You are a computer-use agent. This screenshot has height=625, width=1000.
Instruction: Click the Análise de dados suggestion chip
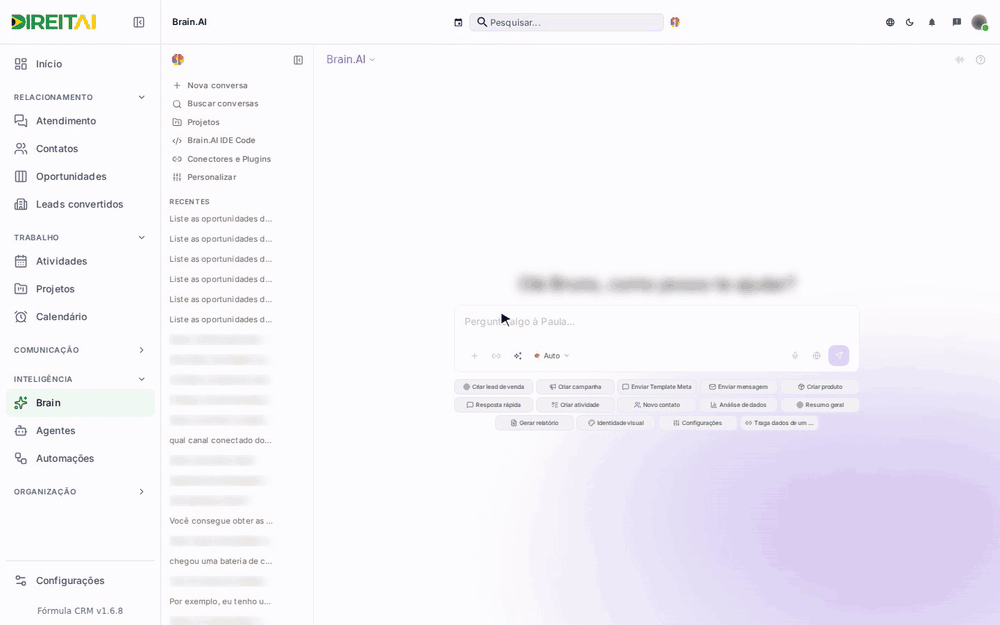click(x=739, y=405)
